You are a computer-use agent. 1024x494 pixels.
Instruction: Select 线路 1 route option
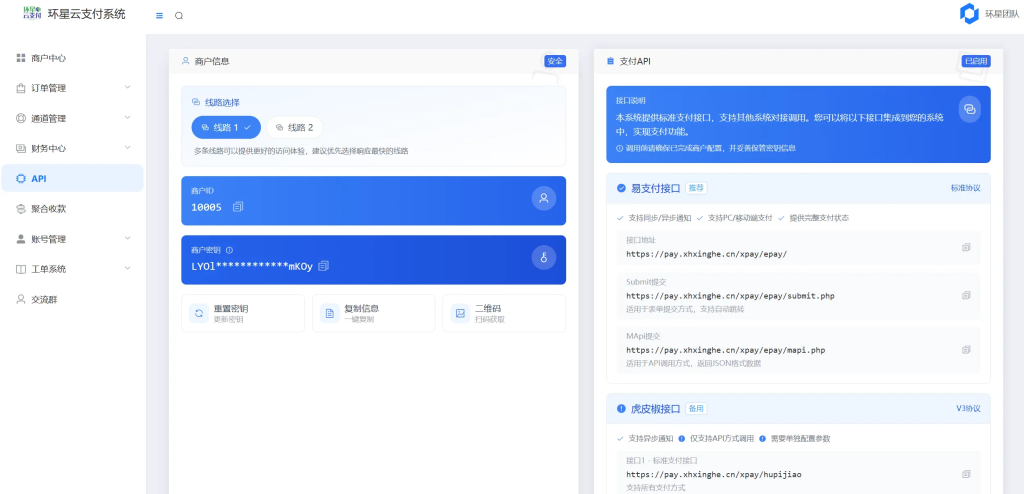(x=226, y=128)
